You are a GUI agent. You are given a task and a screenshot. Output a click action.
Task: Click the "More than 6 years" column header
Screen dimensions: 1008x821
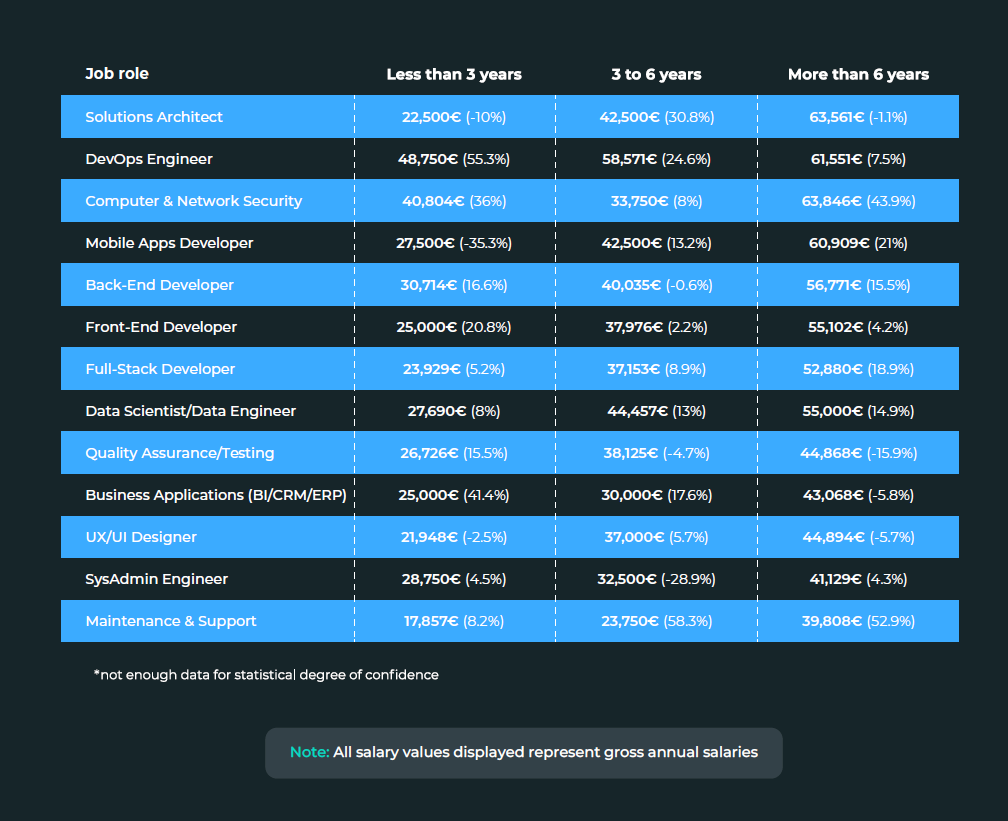858,75
